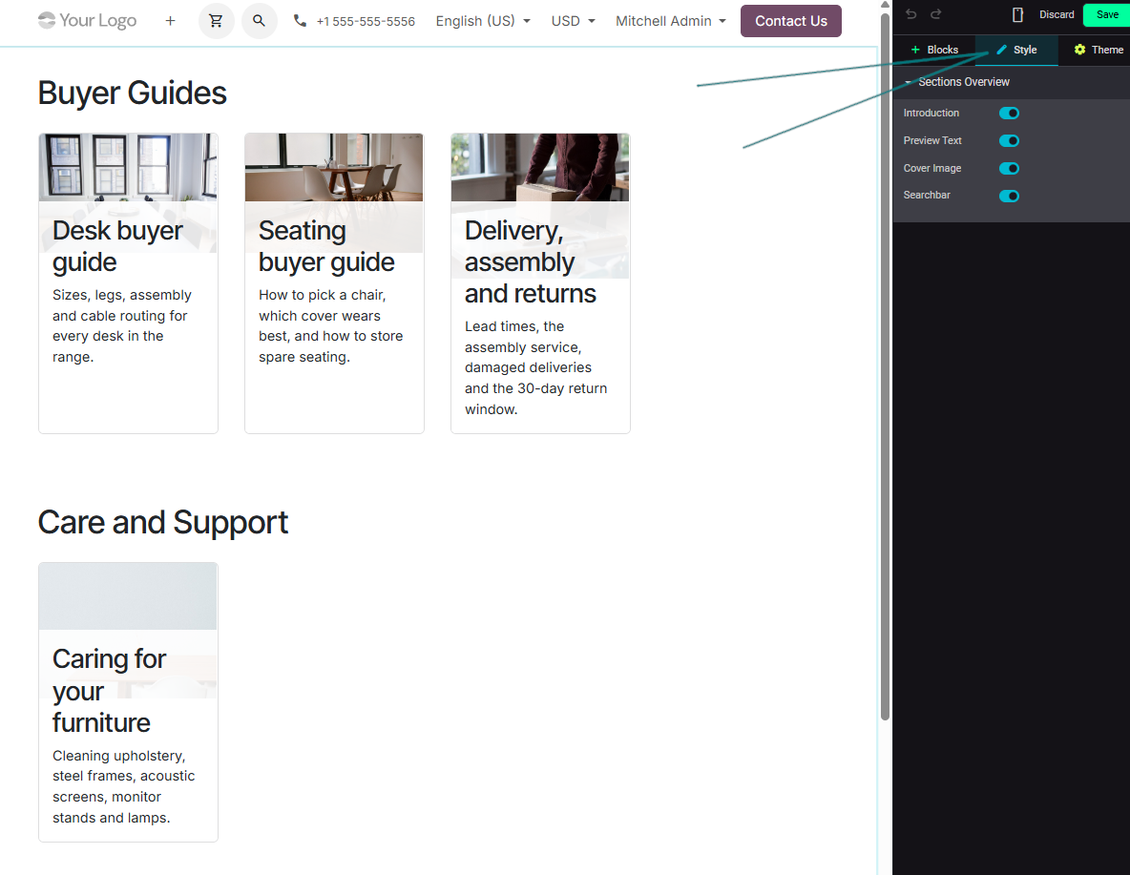Click the search magnifier icon
The width and height of the screenshot is (1130, 875).
(259, 21)
